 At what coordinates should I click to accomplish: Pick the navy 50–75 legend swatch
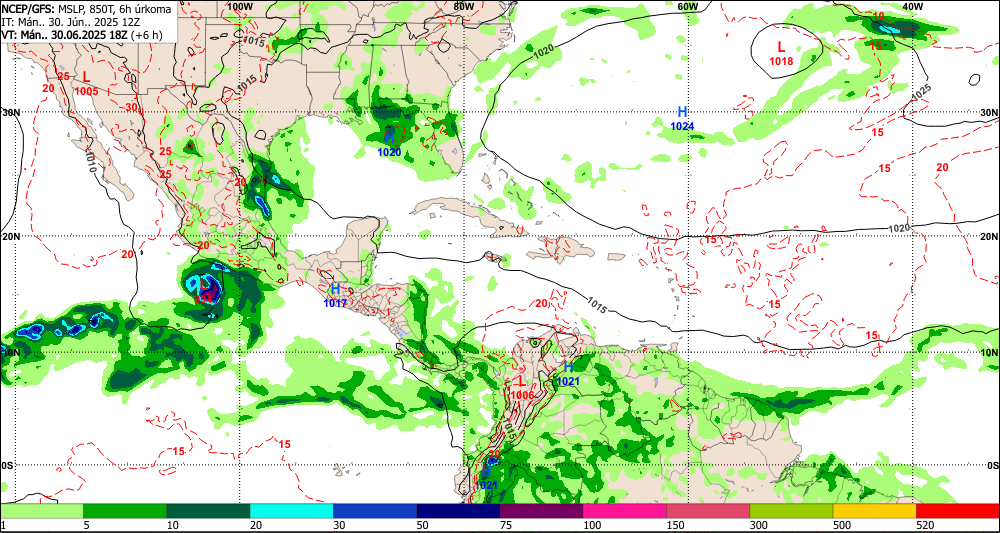[x=458, y=511]
